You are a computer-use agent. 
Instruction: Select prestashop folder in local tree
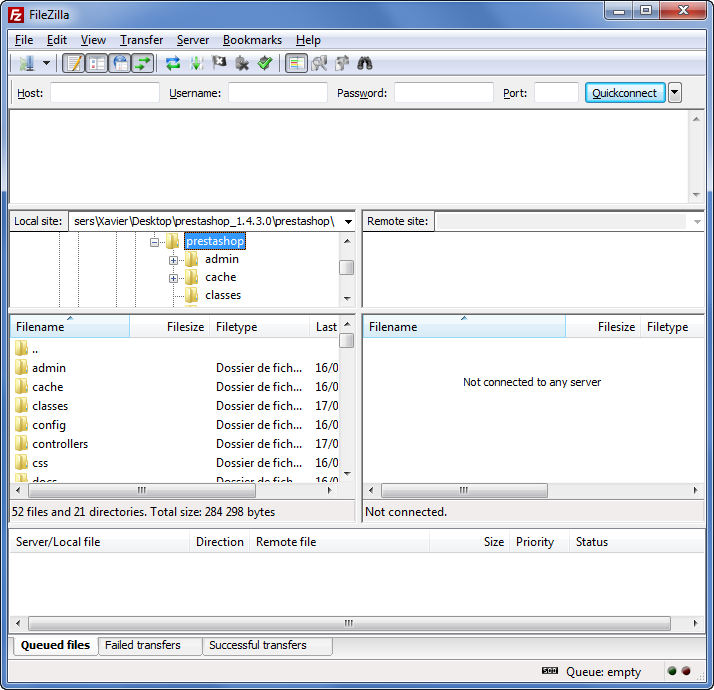[215, 241]
